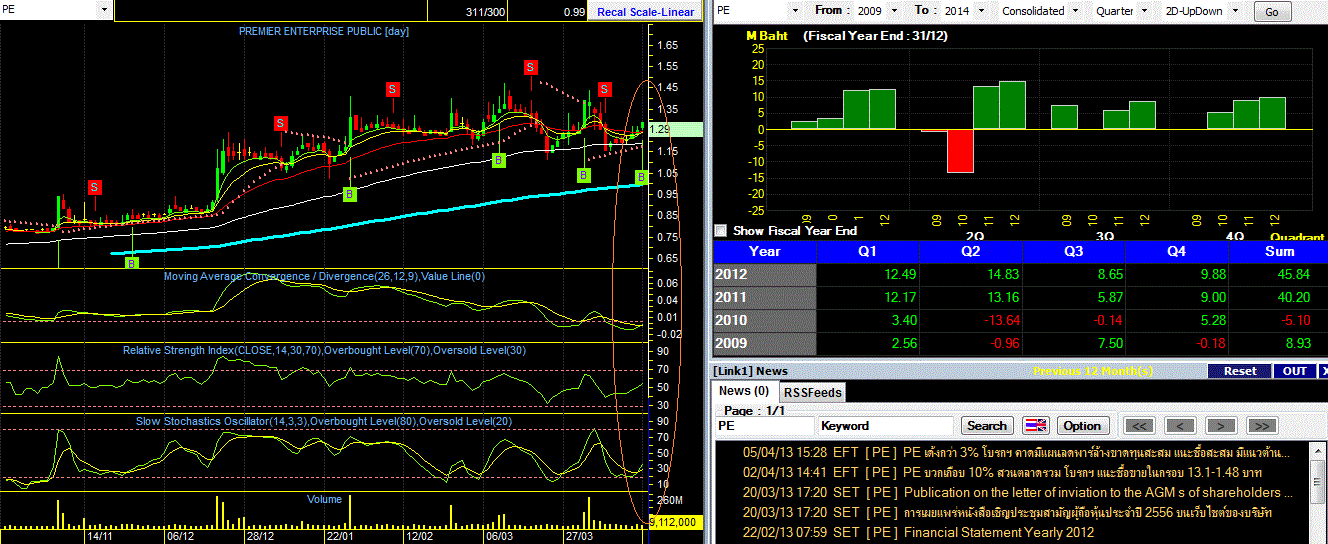Click the B buy marker under the 22/01 candles

click(350, 194)
